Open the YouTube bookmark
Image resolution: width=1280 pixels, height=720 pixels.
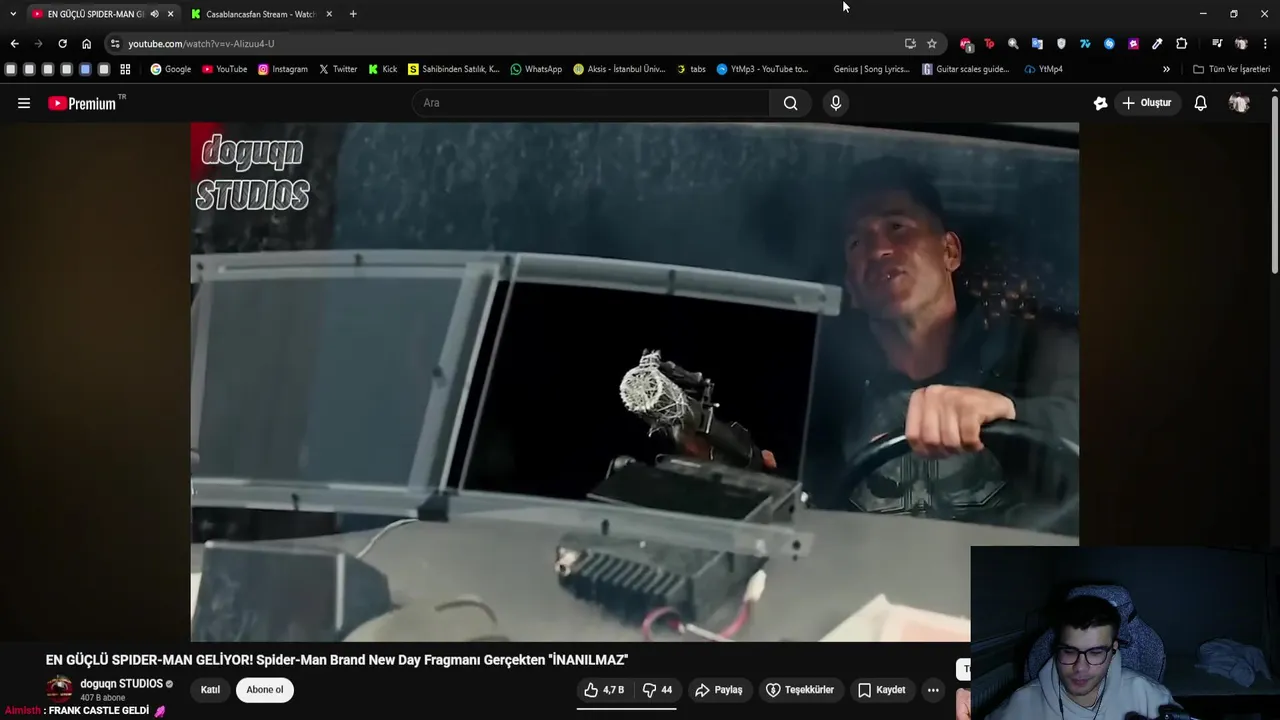pyautogui.click(x=224, y=69)
